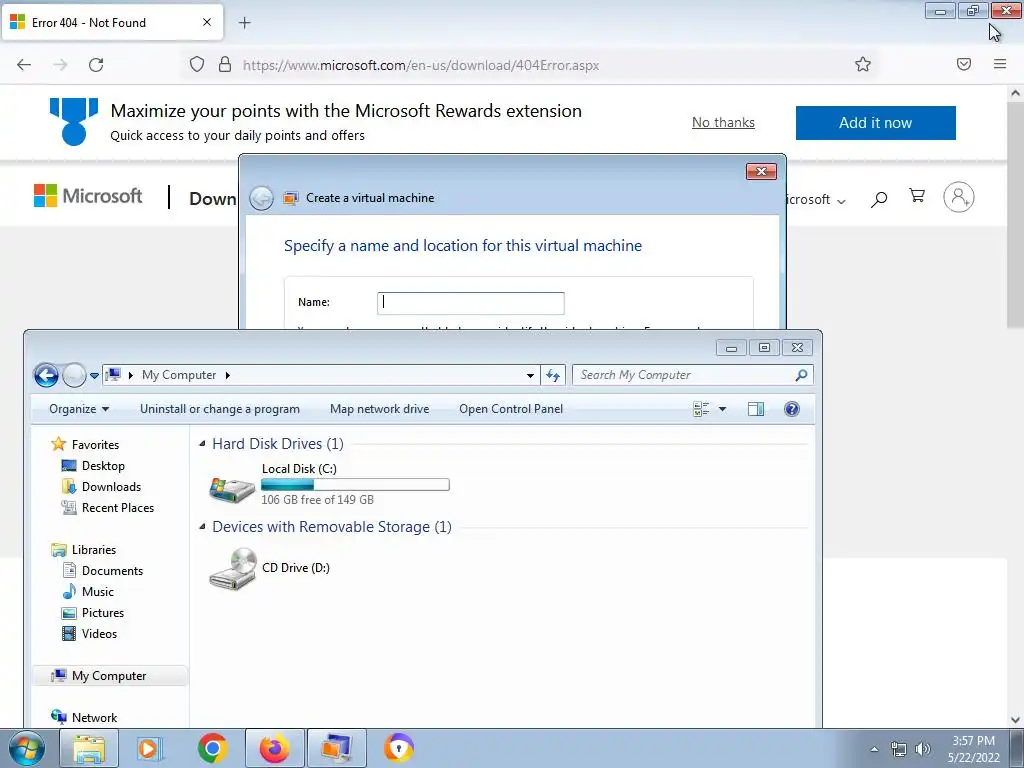Bookmark this page with the star icon

(x=863, y=64)
